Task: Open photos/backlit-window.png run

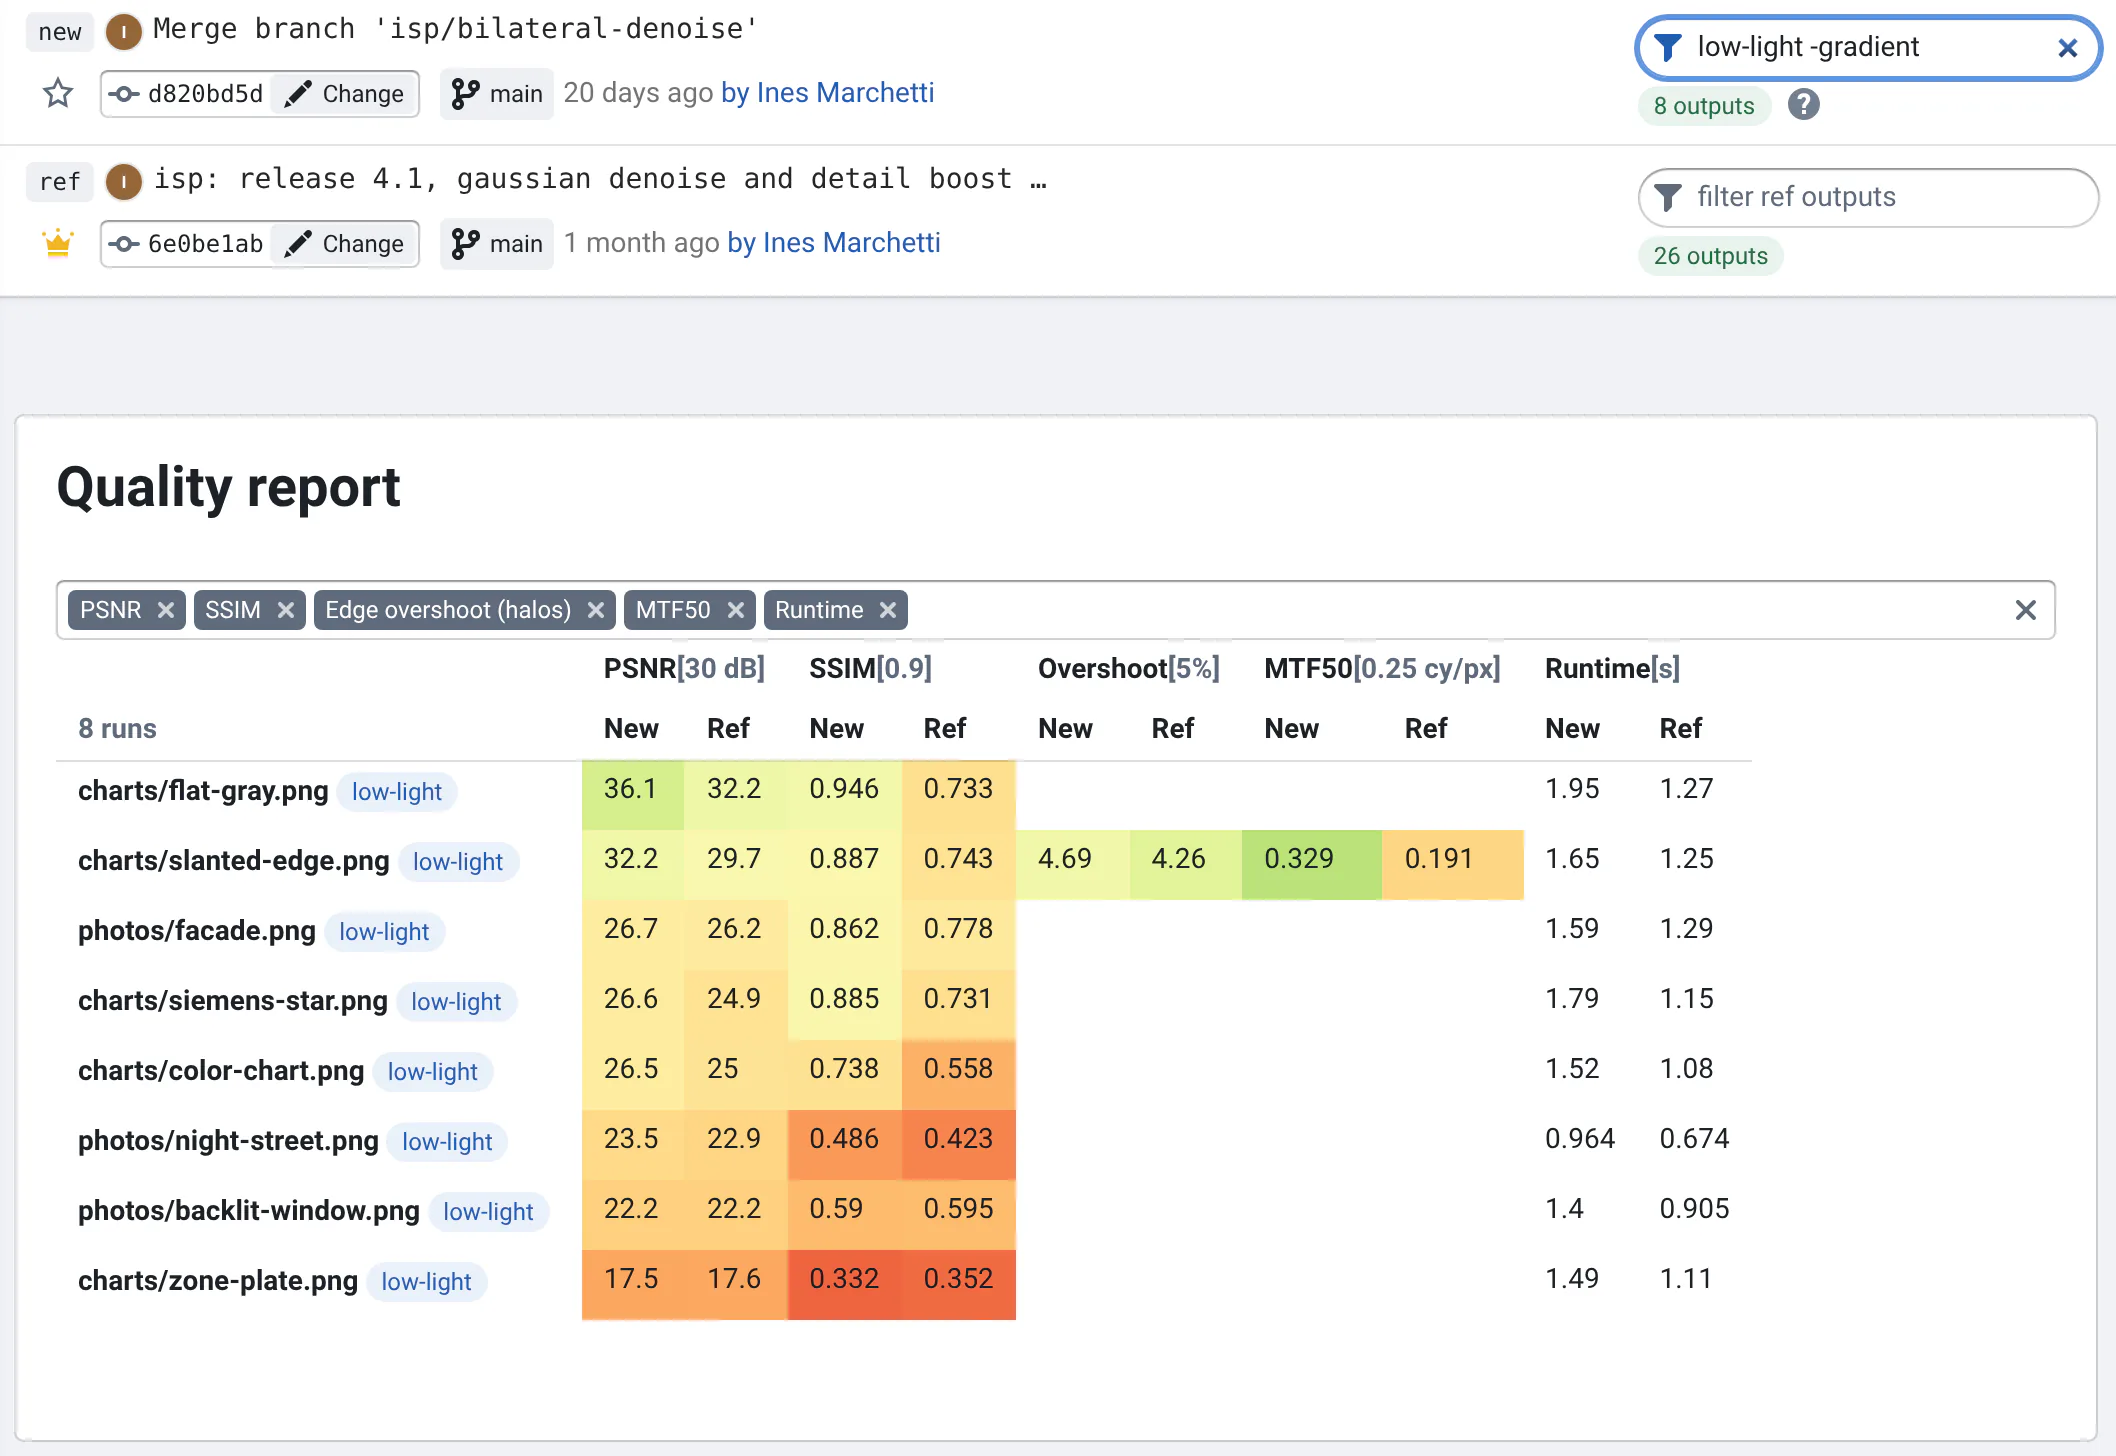Action: (248, 1211)
